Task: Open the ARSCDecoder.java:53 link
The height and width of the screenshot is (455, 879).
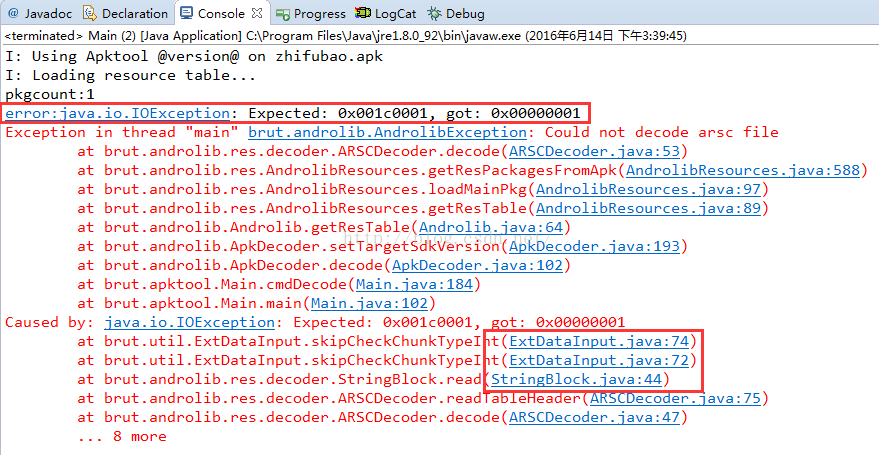Action: pyautogui.click(x=594, y=151)
